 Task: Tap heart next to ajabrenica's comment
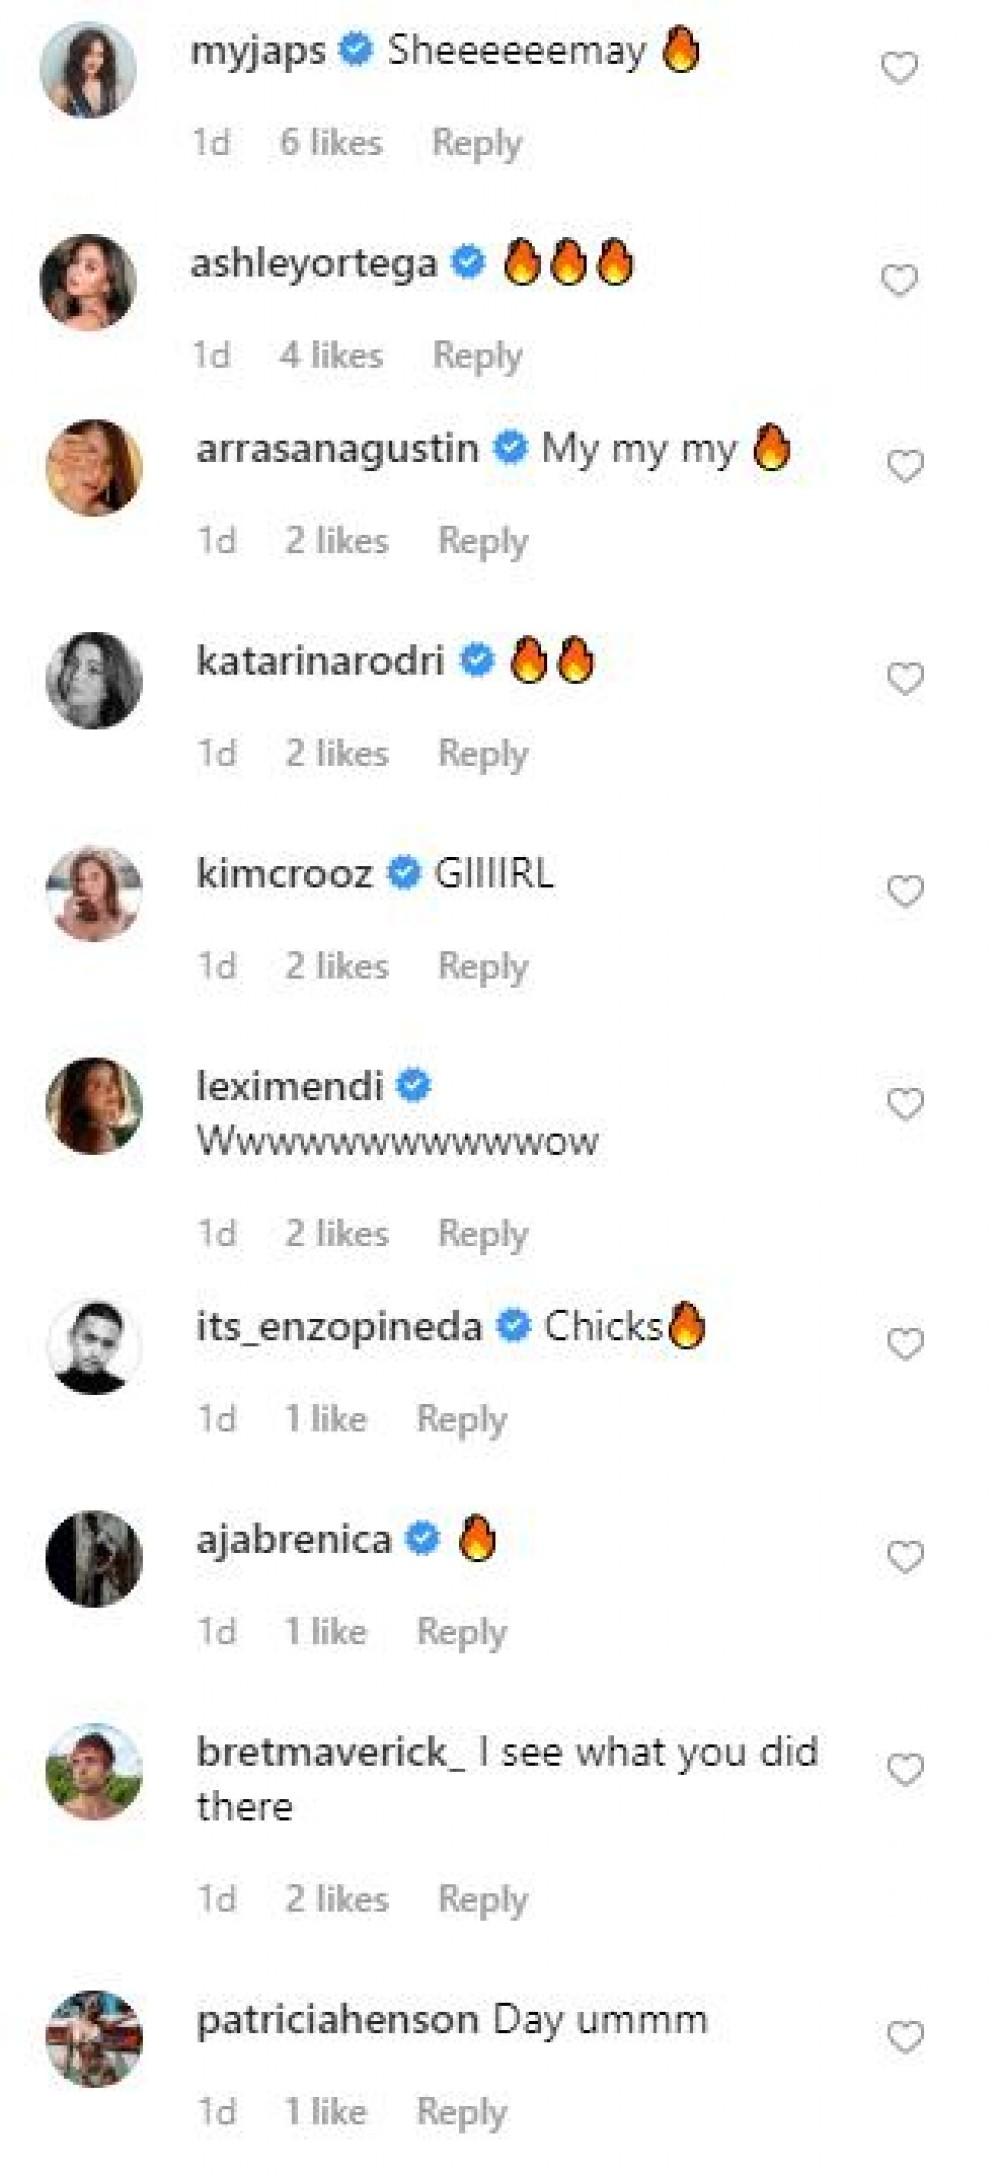click(905, 1557)
